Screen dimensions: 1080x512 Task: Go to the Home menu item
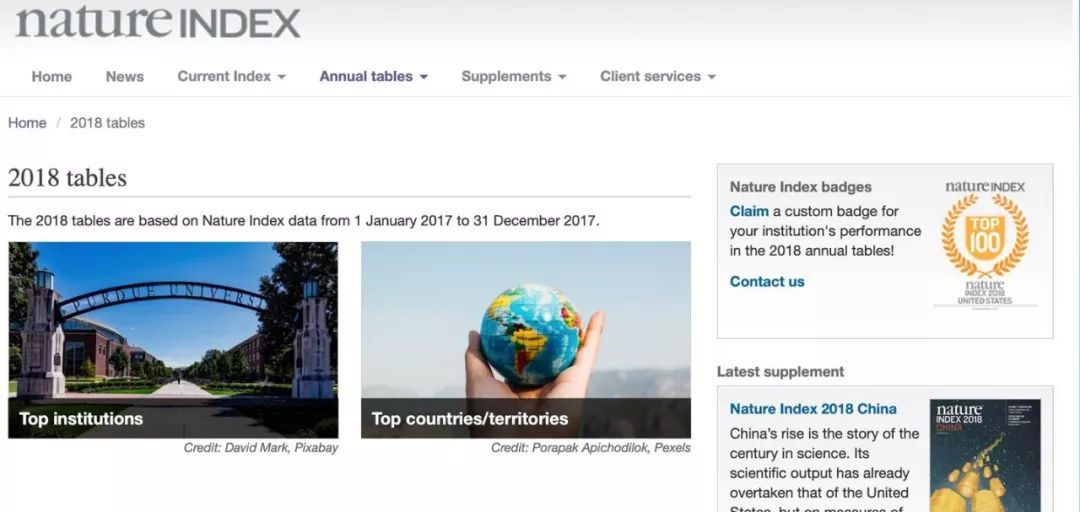tap(52, 76)
